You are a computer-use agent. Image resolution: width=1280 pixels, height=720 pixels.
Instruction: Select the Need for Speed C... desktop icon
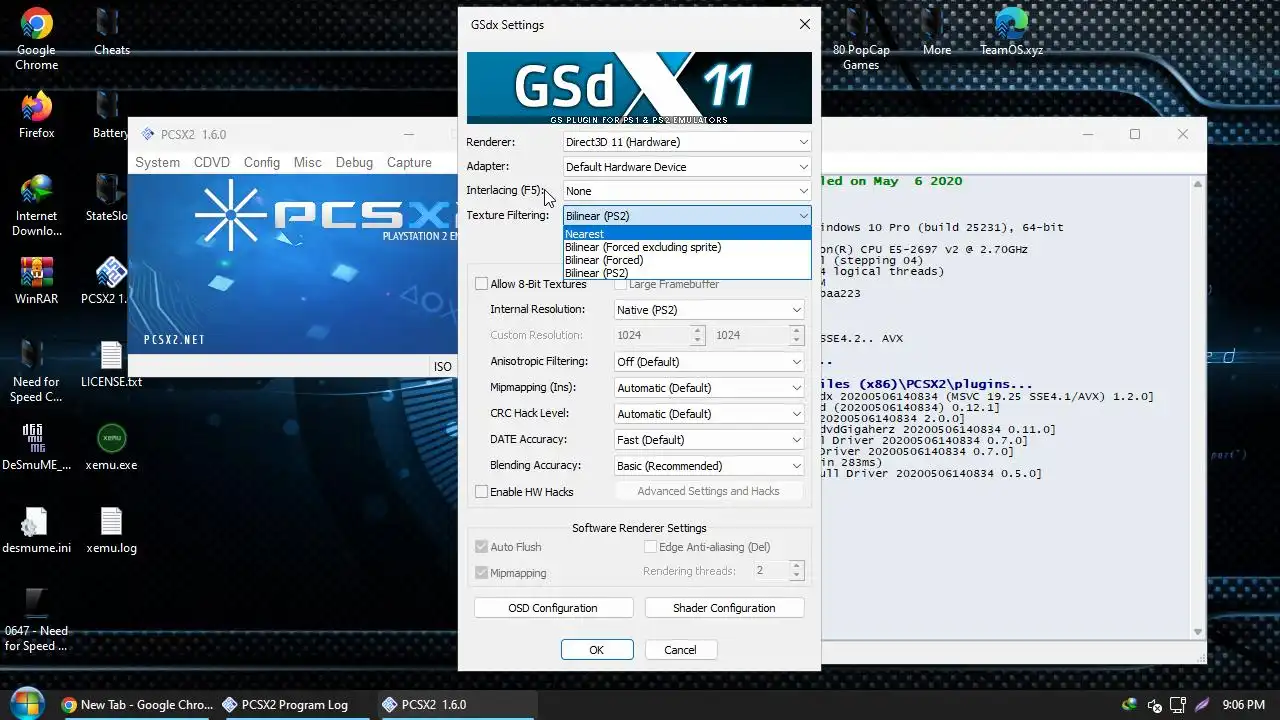pyautogui.click(x=36, y=371)
